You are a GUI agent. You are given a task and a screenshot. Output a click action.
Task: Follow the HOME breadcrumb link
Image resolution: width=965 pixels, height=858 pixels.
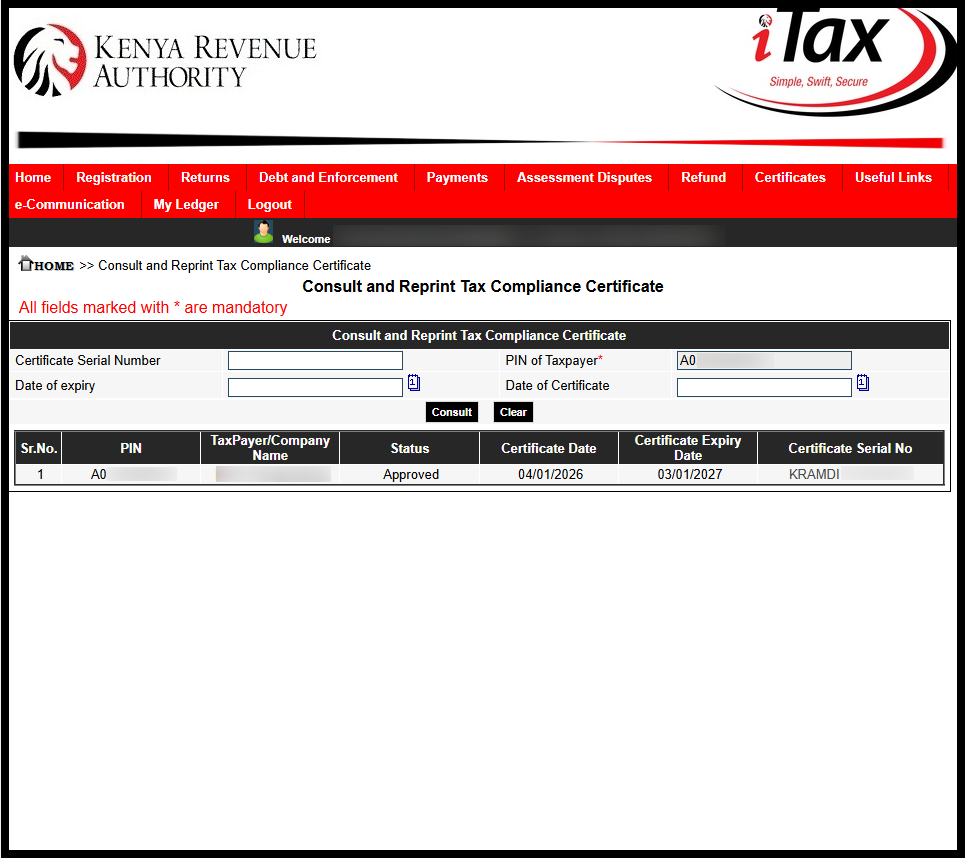coord(52,265)
